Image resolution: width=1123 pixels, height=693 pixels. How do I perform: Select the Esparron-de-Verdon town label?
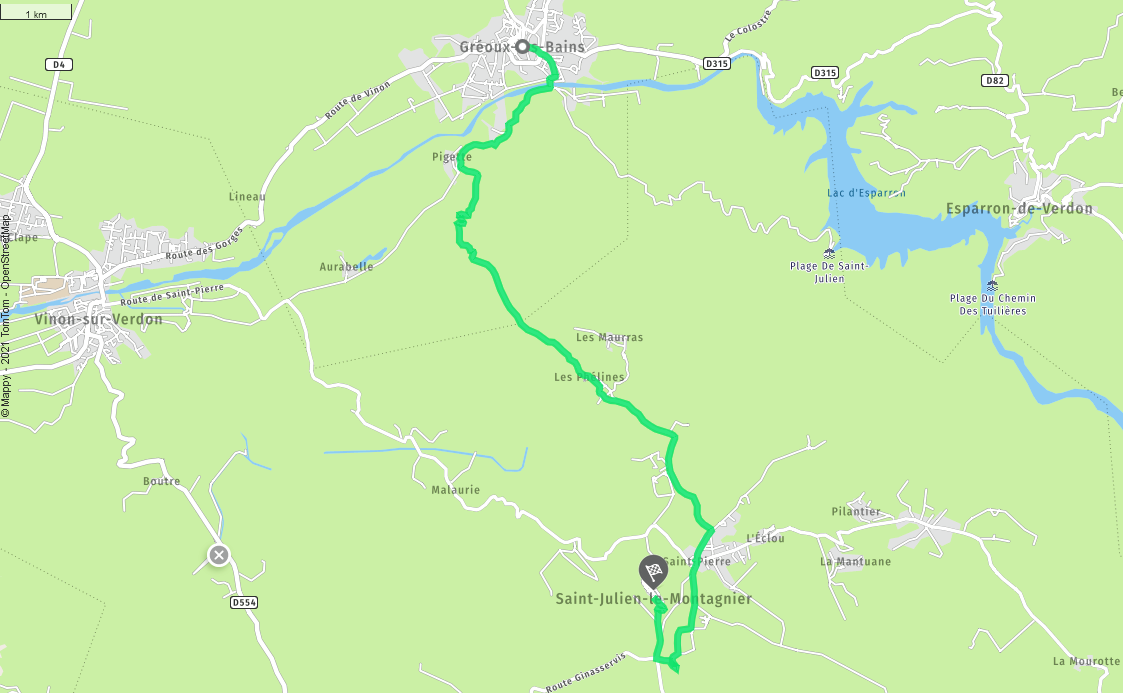[x=1019, y=209]
